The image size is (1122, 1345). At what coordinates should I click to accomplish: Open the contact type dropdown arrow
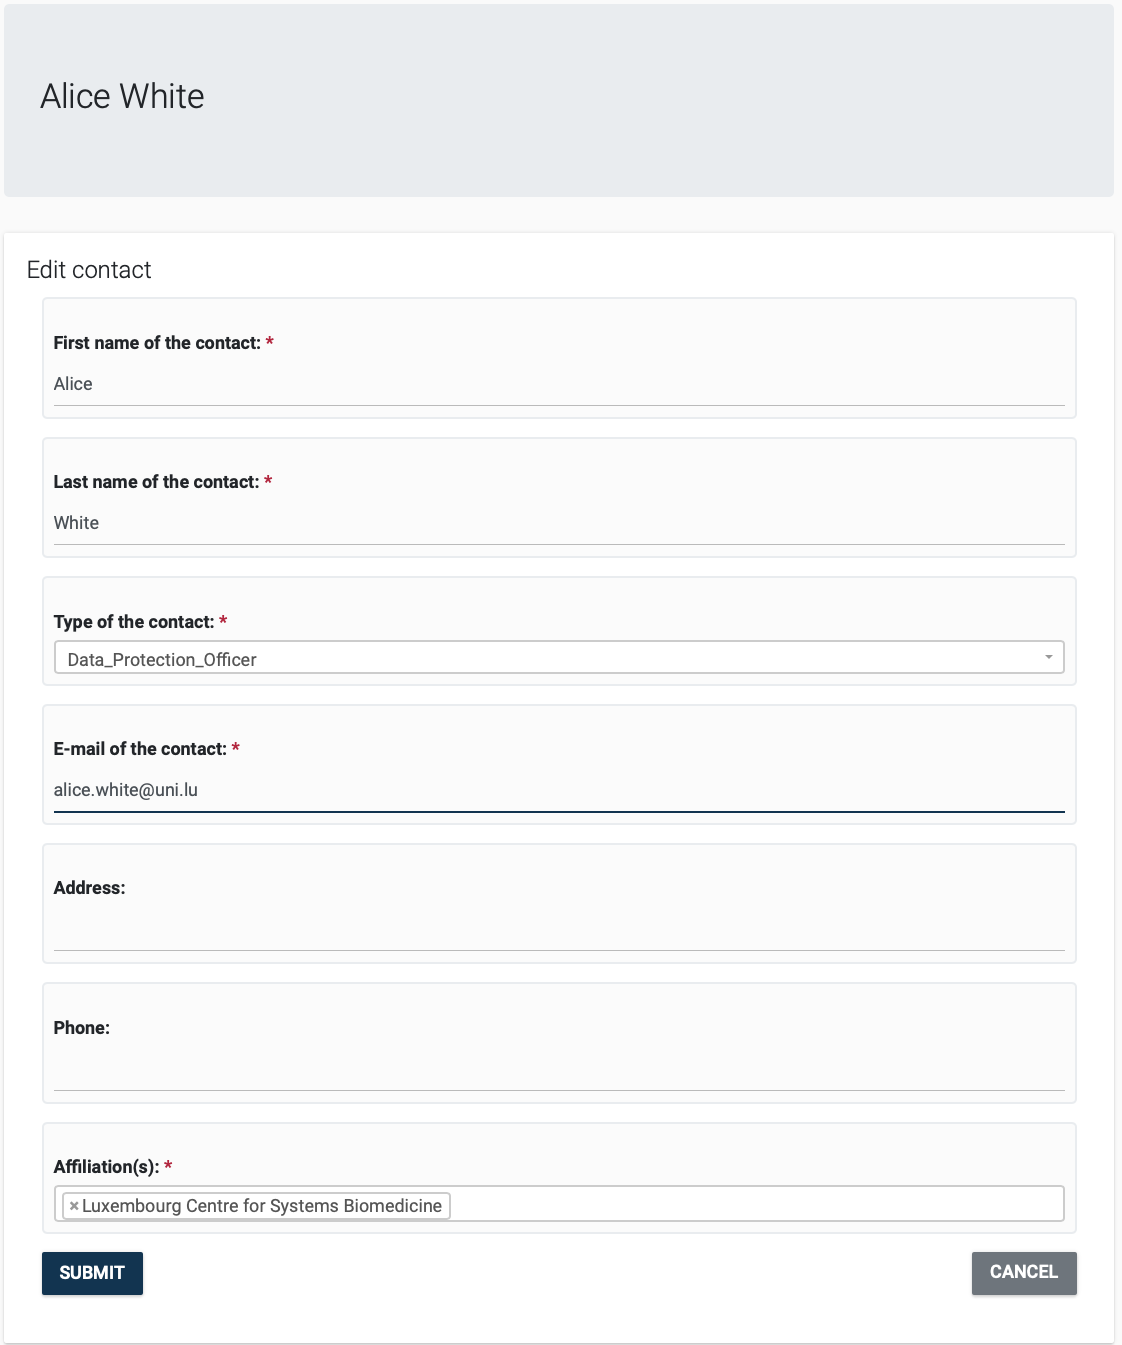coord(1048,658)
